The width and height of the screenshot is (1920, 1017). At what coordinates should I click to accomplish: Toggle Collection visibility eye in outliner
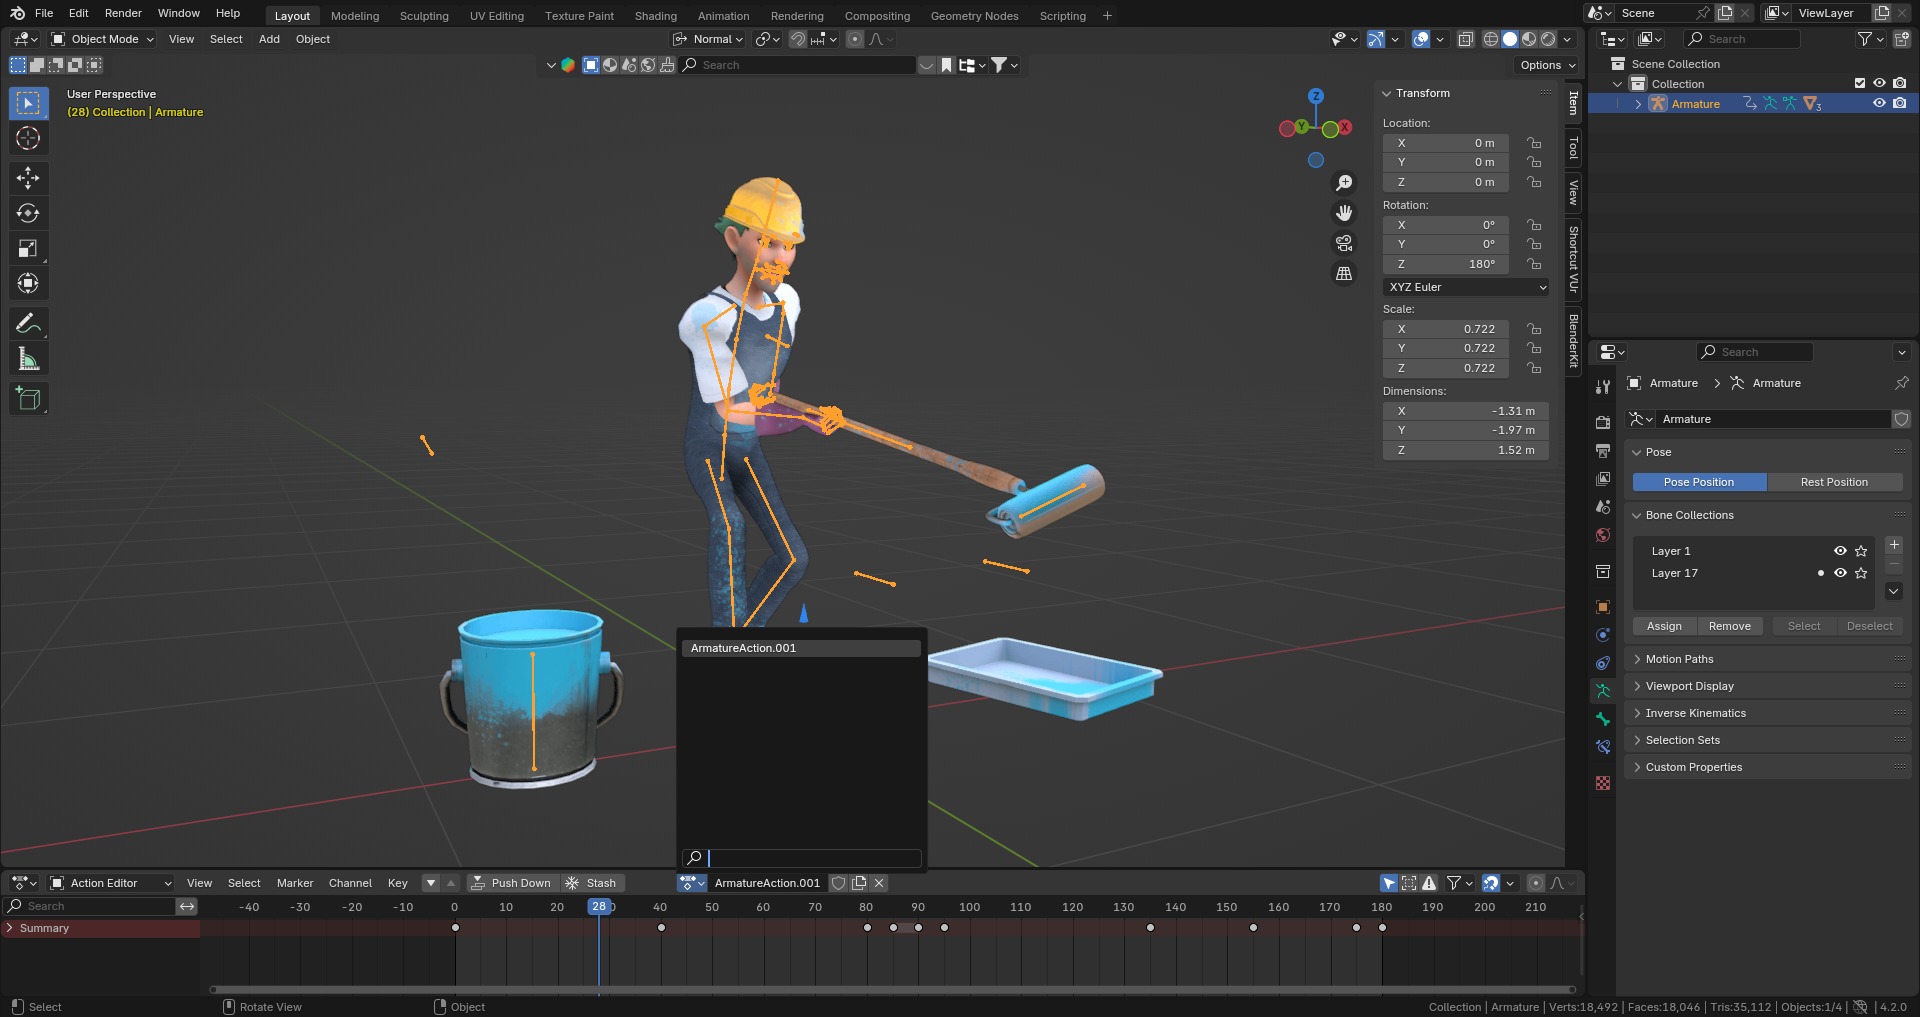pos(1879,83)
